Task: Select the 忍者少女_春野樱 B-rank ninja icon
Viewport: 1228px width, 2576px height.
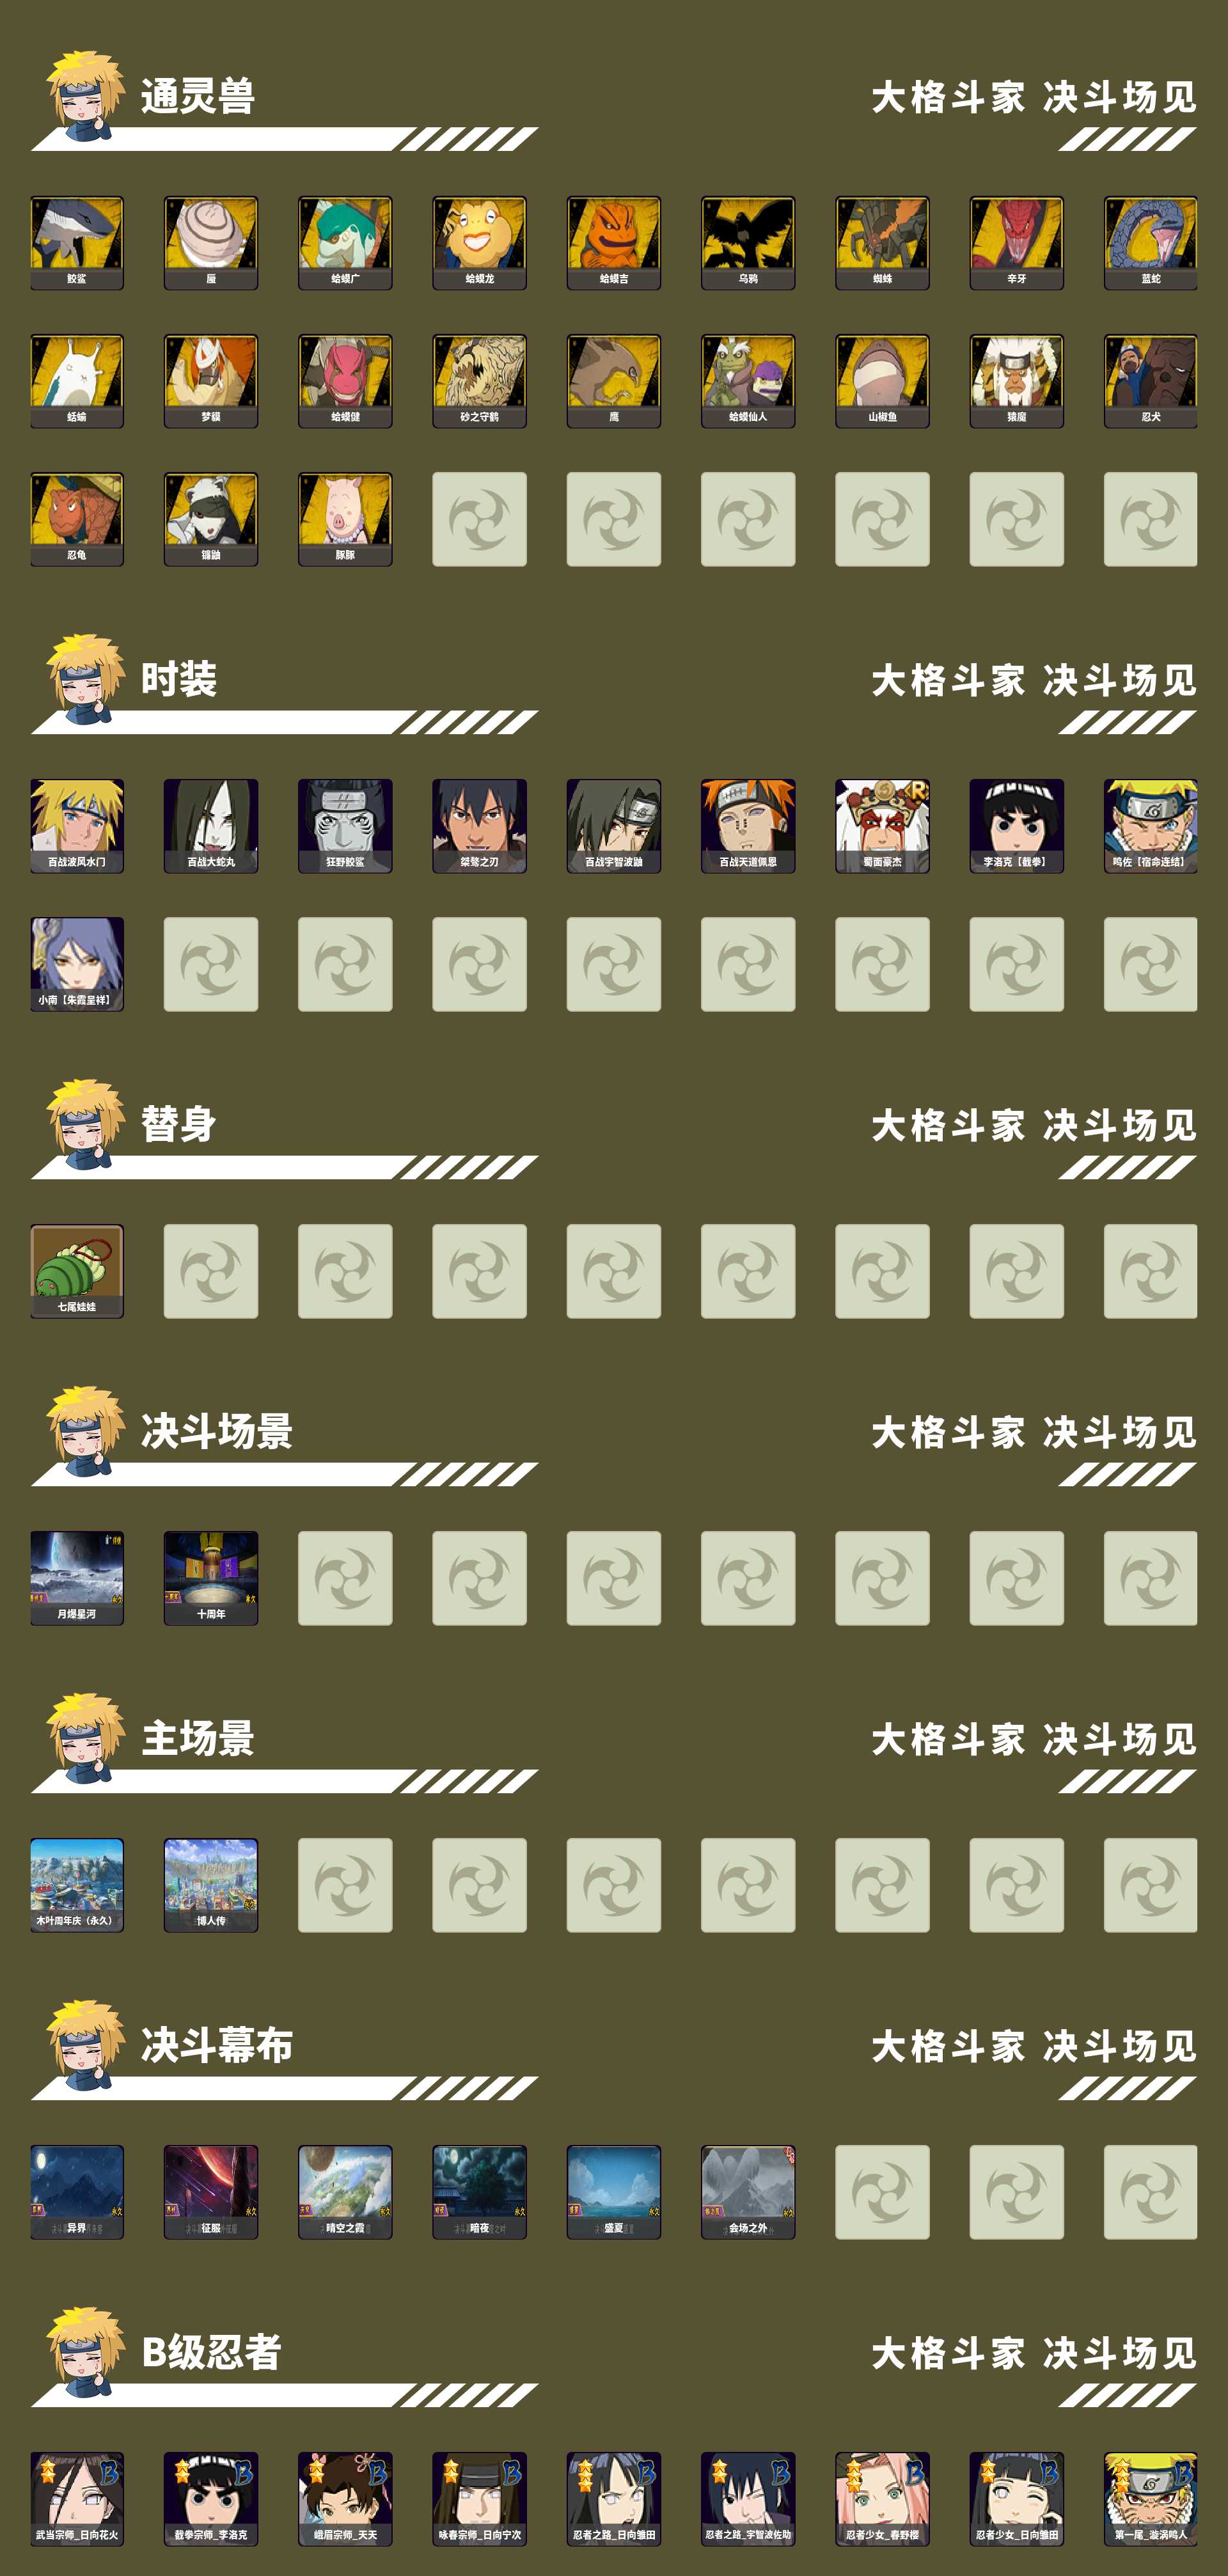Action: point(882,2498)
